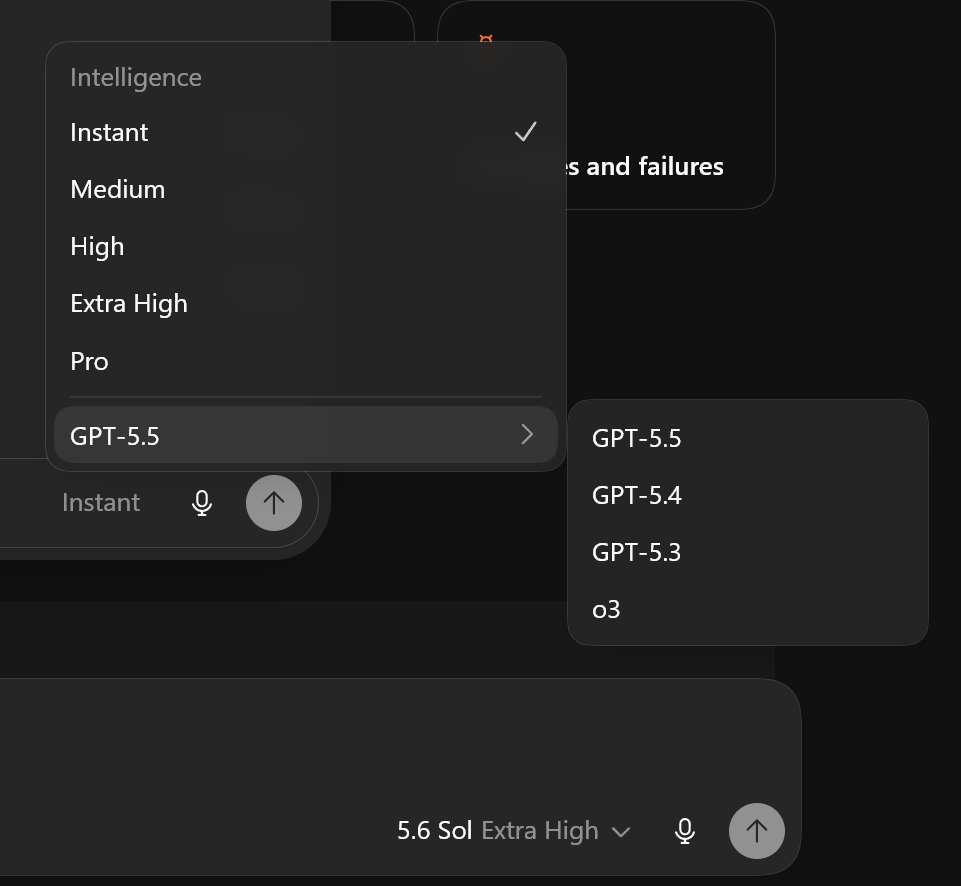Click the microphone icon next to 5.6 Sol
961x886 pixels.
[x=685, y=831]
